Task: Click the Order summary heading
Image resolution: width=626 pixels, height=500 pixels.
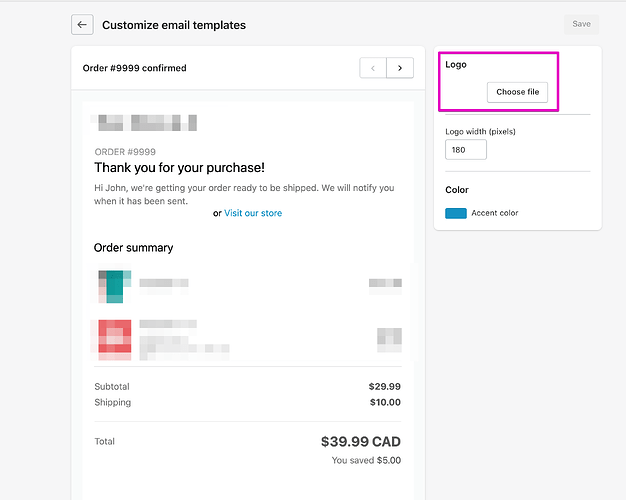Action: point(133,247)
